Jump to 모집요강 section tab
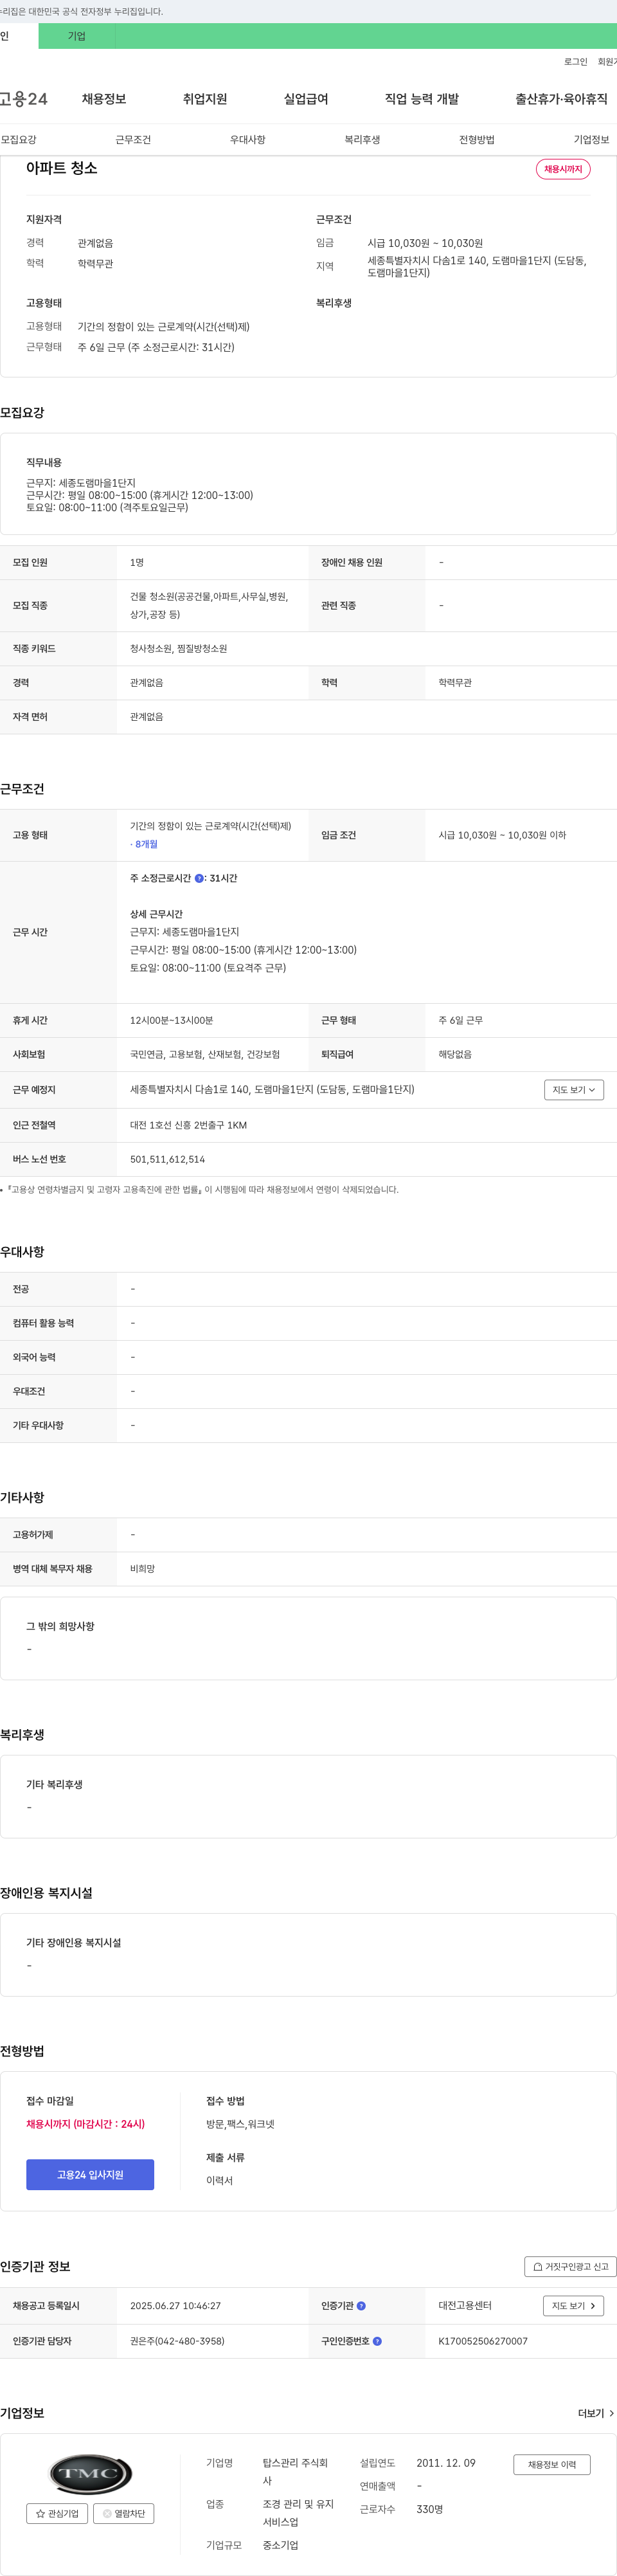This screenshot has width=617, height=2576. tap(19, 140)
